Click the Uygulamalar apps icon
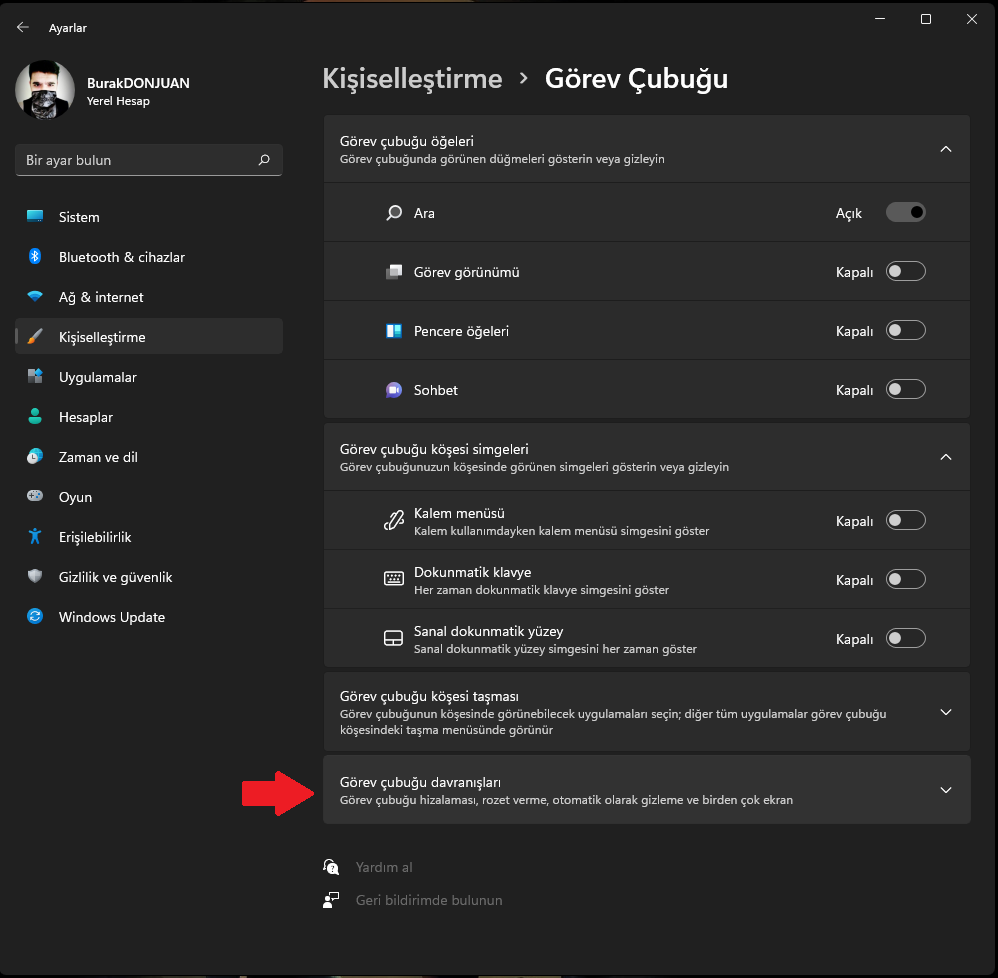 [35, 377]
